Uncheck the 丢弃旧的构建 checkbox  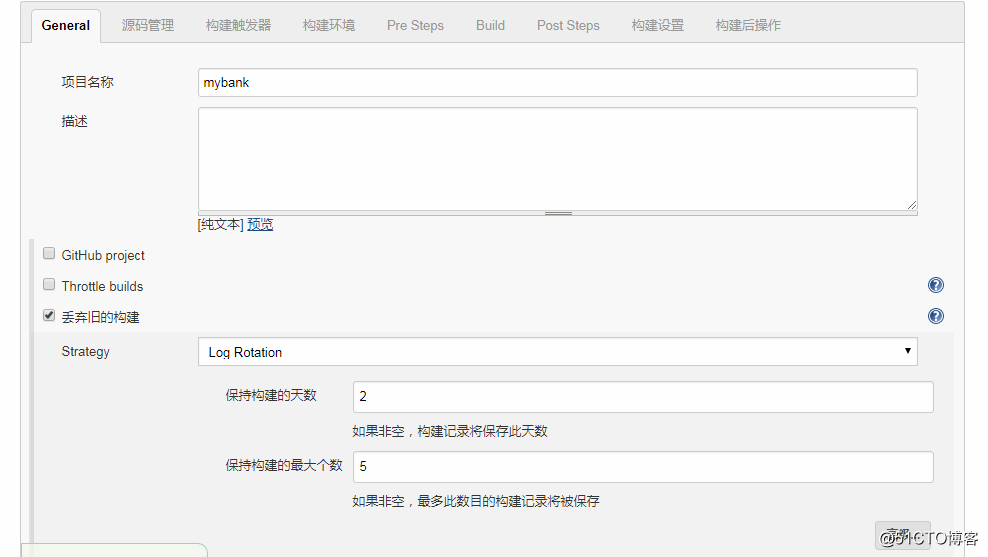click(49, 316)
